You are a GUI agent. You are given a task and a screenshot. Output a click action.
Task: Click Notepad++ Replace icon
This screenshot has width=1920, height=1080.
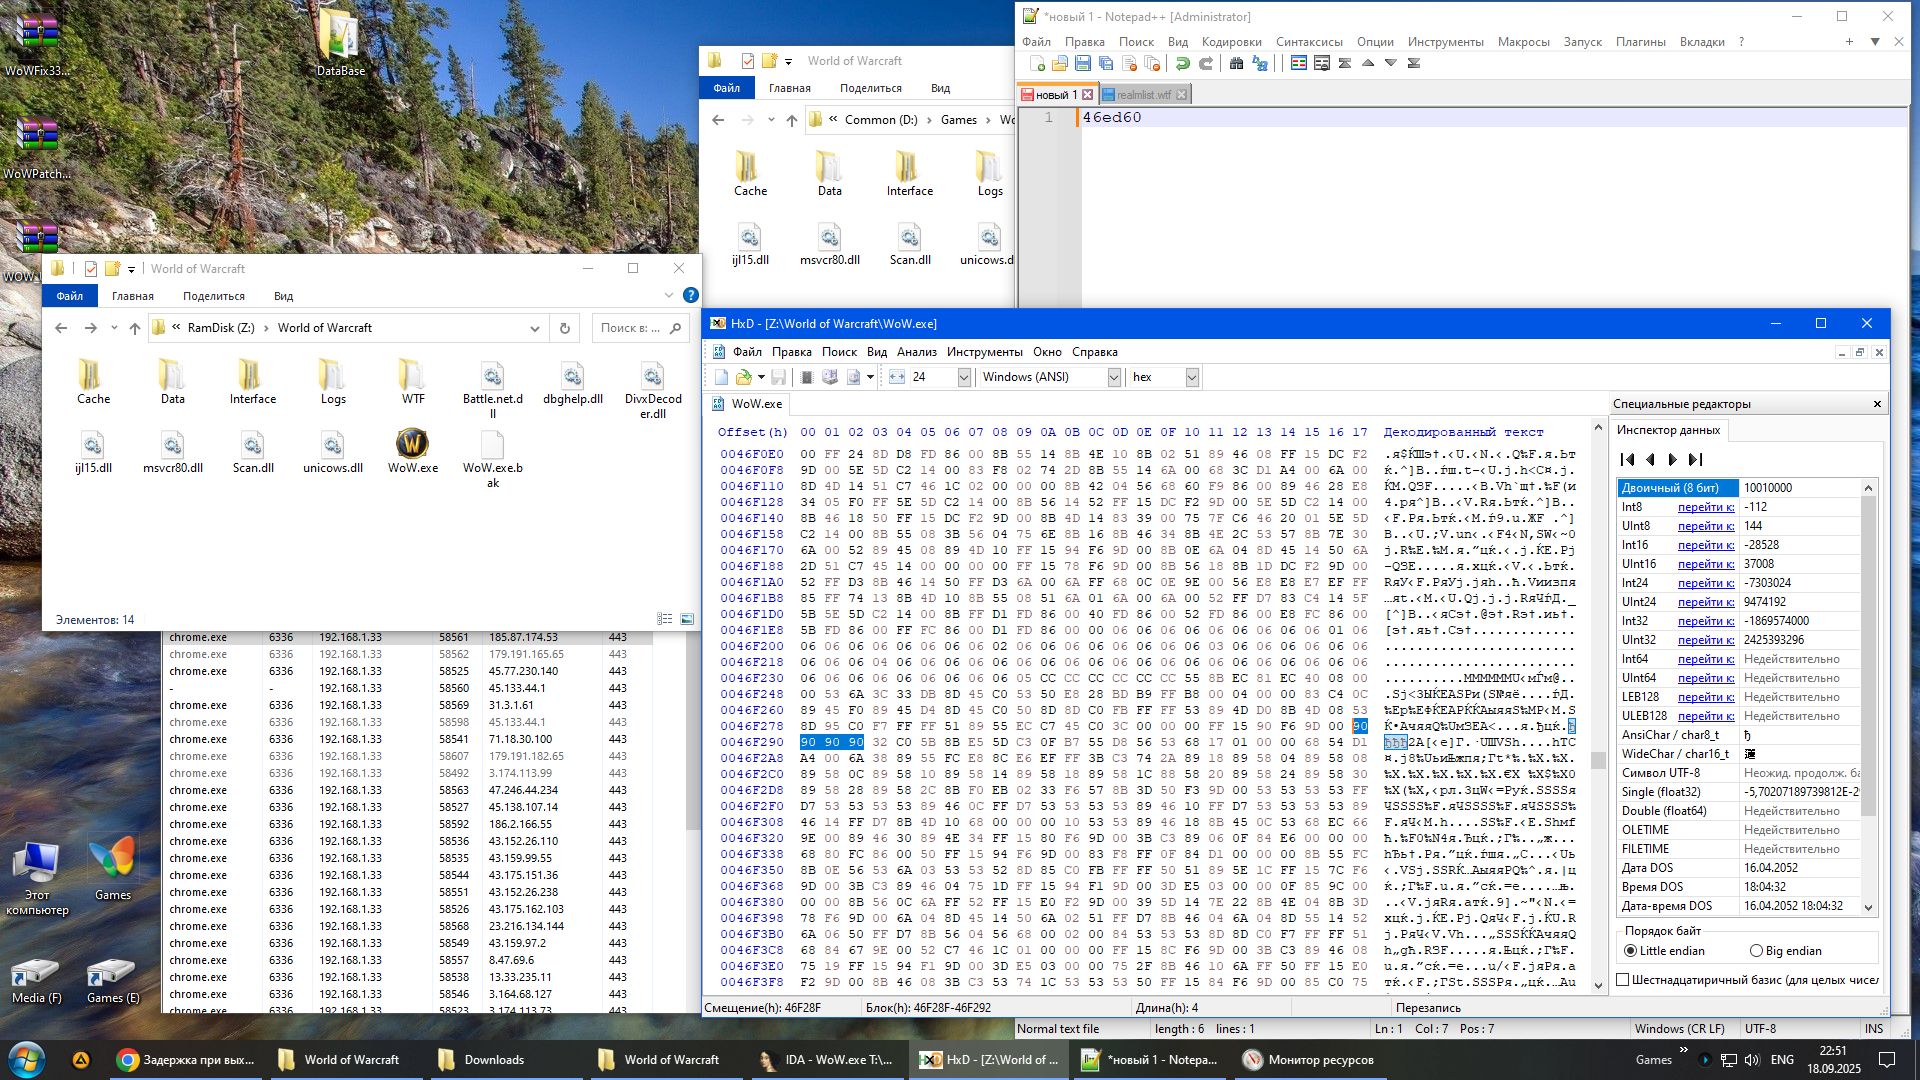point(1260,64)
